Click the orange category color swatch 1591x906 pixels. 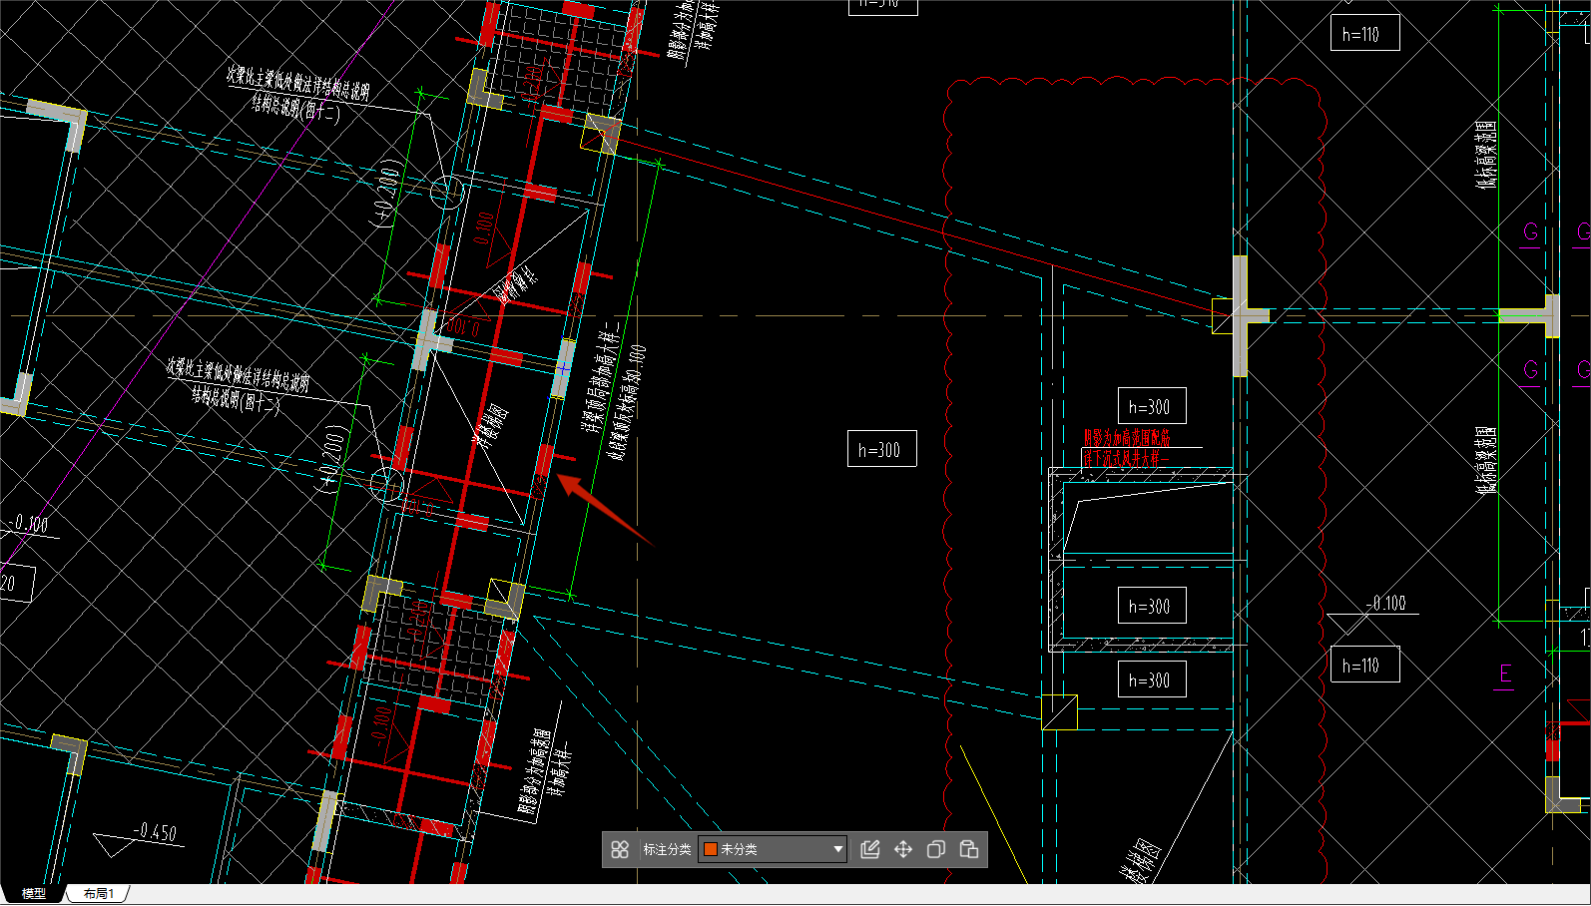click(x=711, y=849)
